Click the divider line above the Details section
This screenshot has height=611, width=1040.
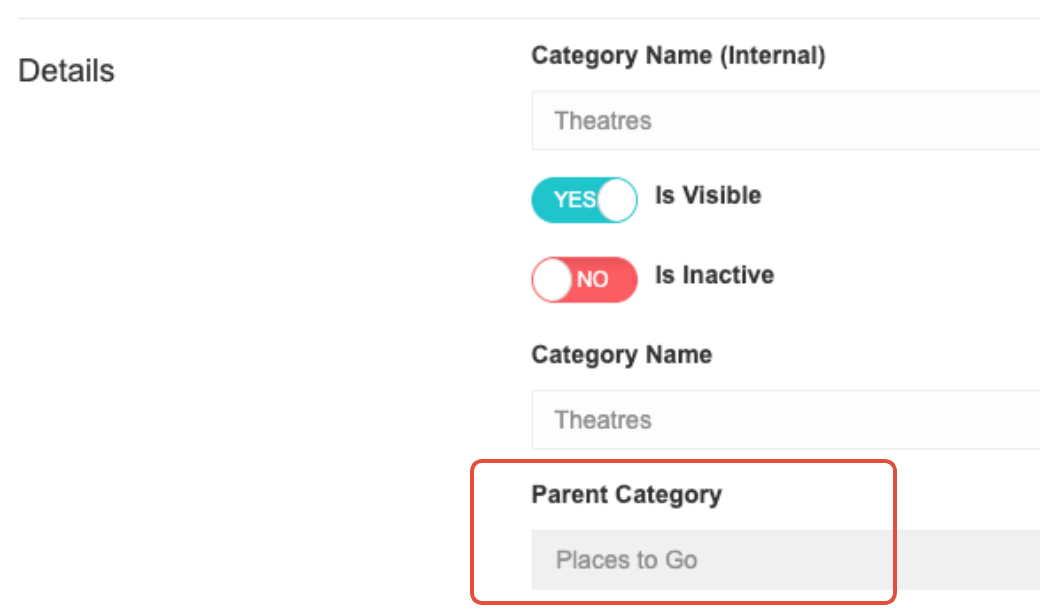(x=520, y=18)
